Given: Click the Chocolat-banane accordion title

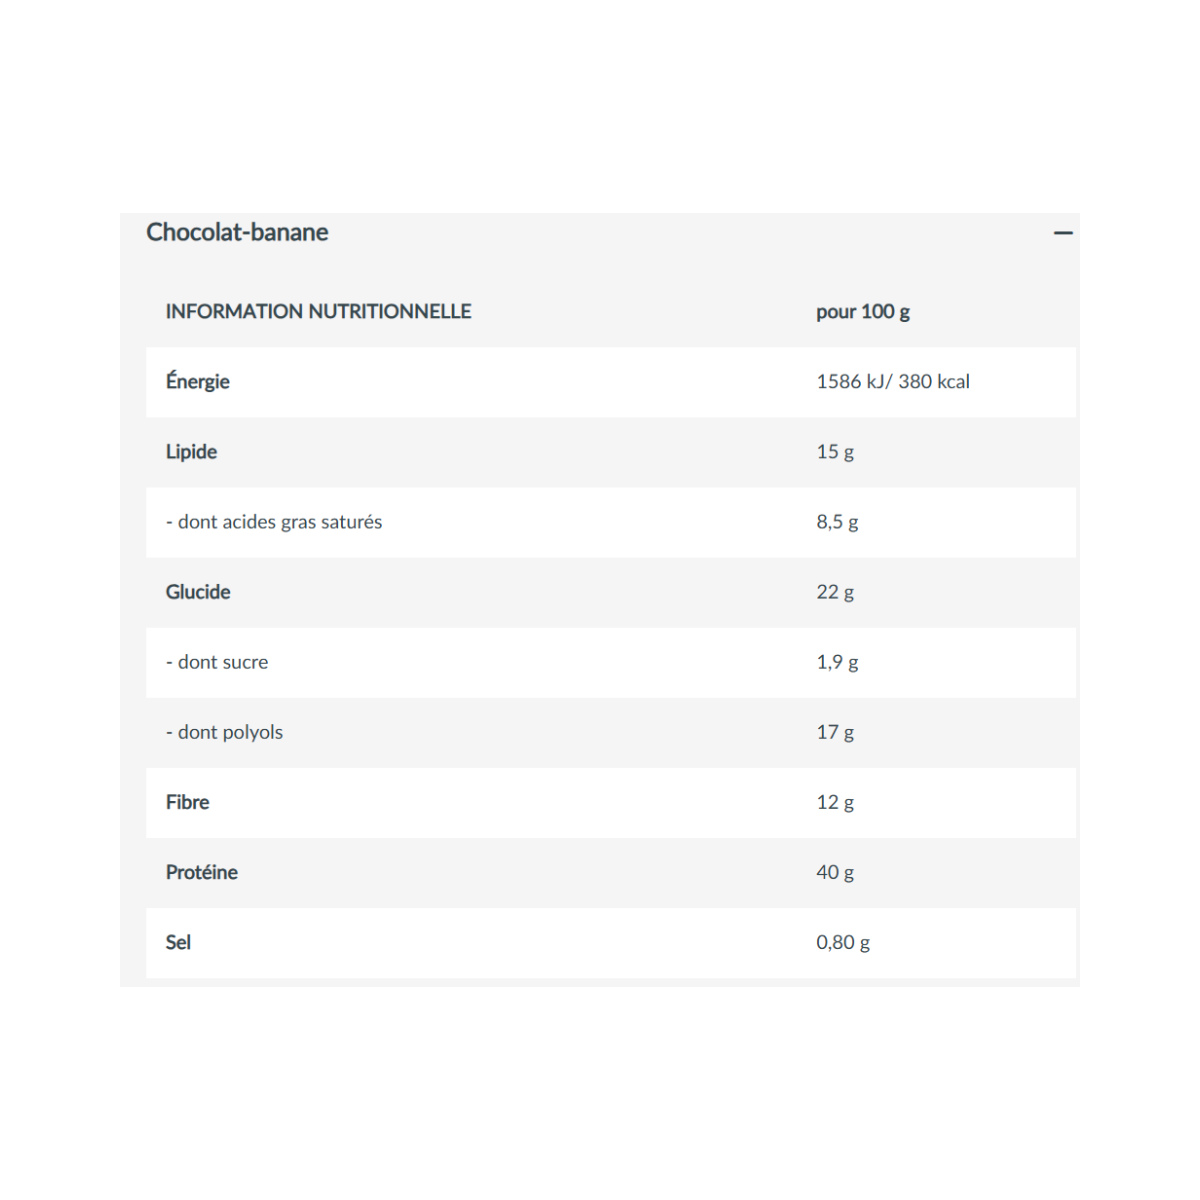Looking at the screenshot, I should click(237, 232).
